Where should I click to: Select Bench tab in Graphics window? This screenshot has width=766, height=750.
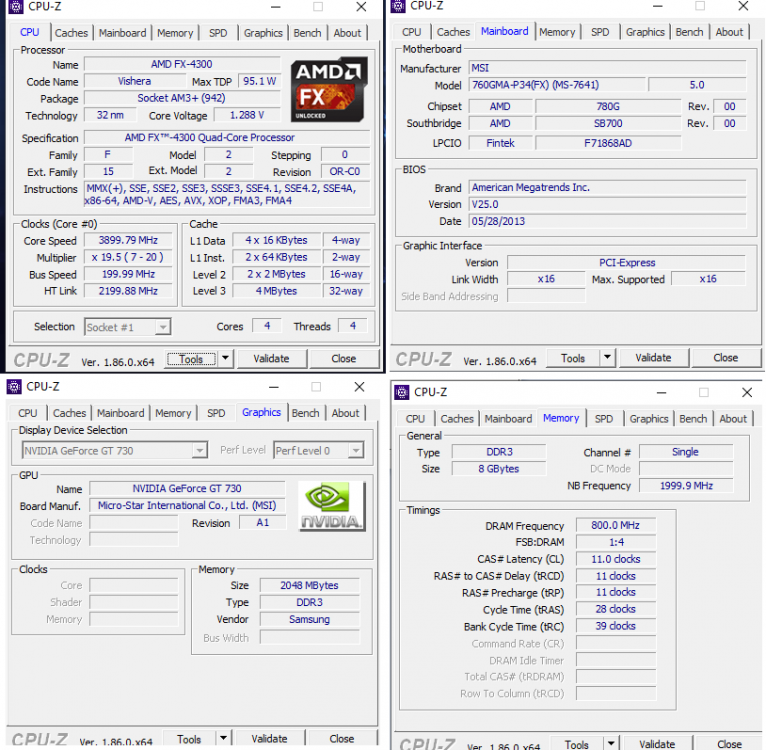tap(305, 413)
